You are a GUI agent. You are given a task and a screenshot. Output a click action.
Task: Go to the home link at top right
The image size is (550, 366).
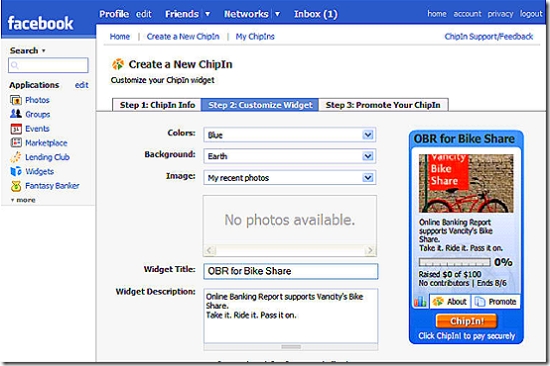pyautogui.click(x=437, y=14)
